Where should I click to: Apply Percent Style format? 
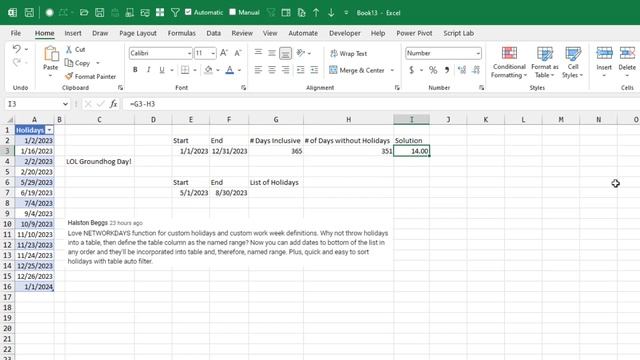tap(433, 70)
